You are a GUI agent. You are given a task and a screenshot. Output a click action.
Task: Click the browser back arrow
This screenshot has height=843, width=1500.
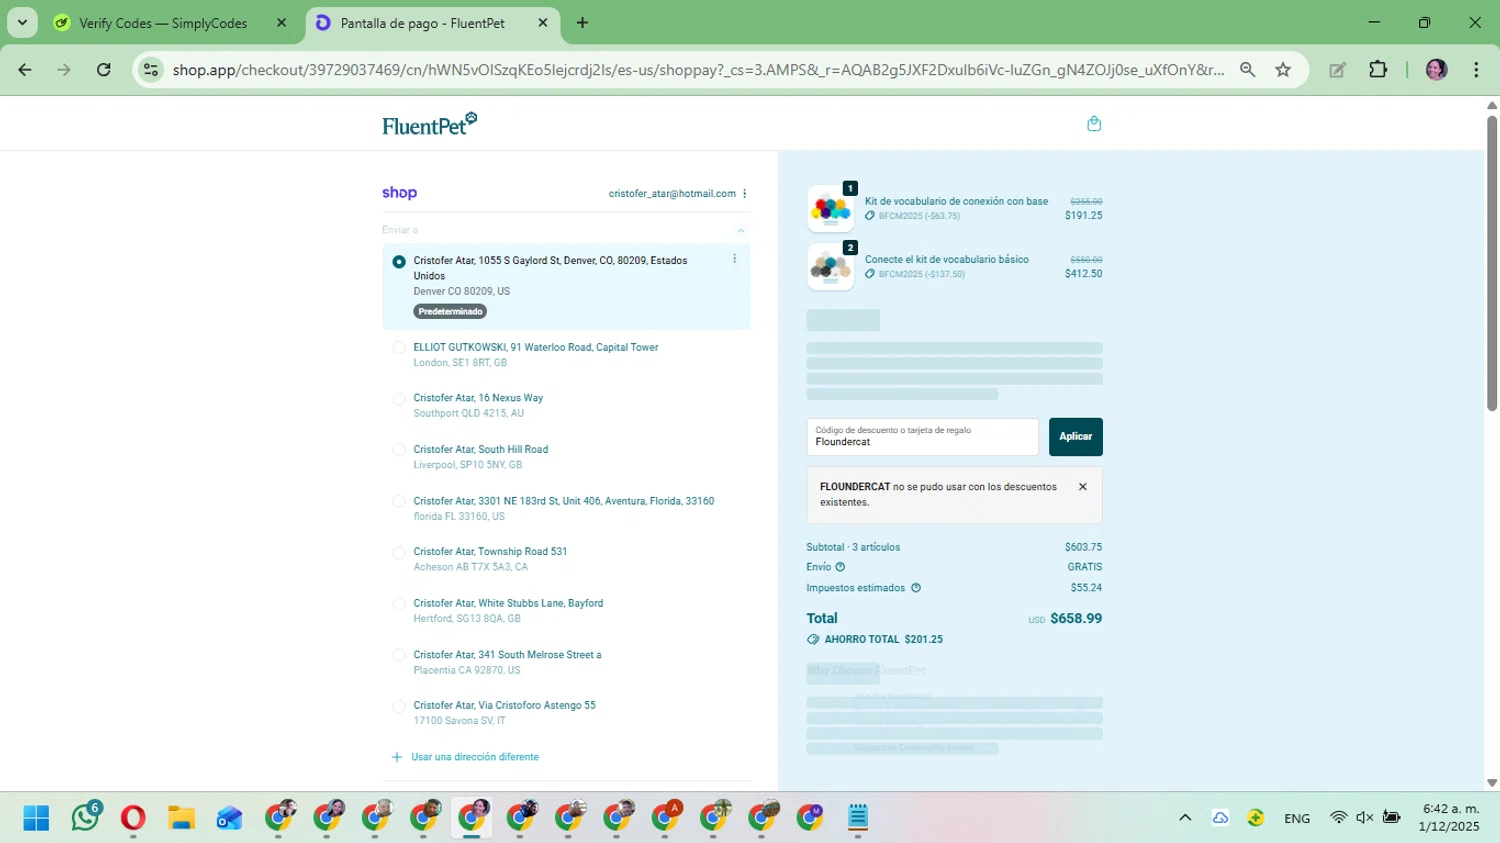[25, 70]
